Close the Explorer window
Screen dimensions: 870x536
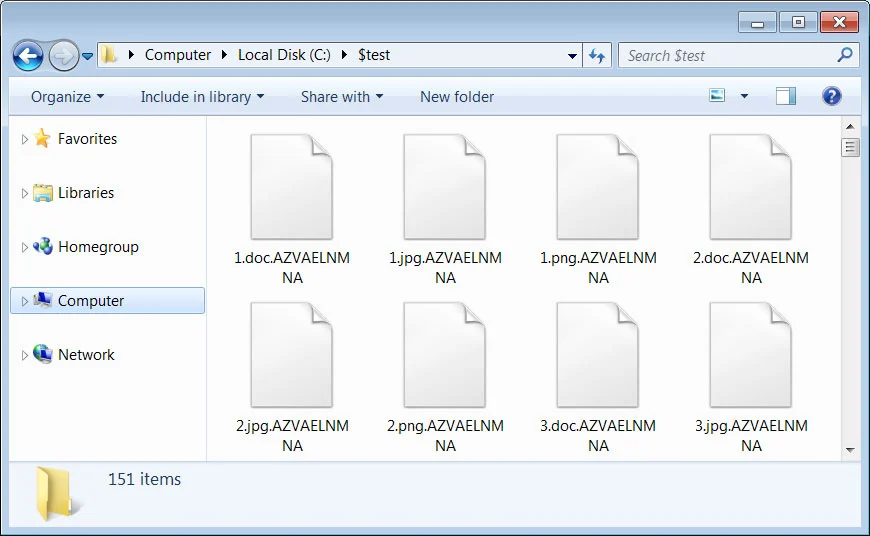pos(839,23)
